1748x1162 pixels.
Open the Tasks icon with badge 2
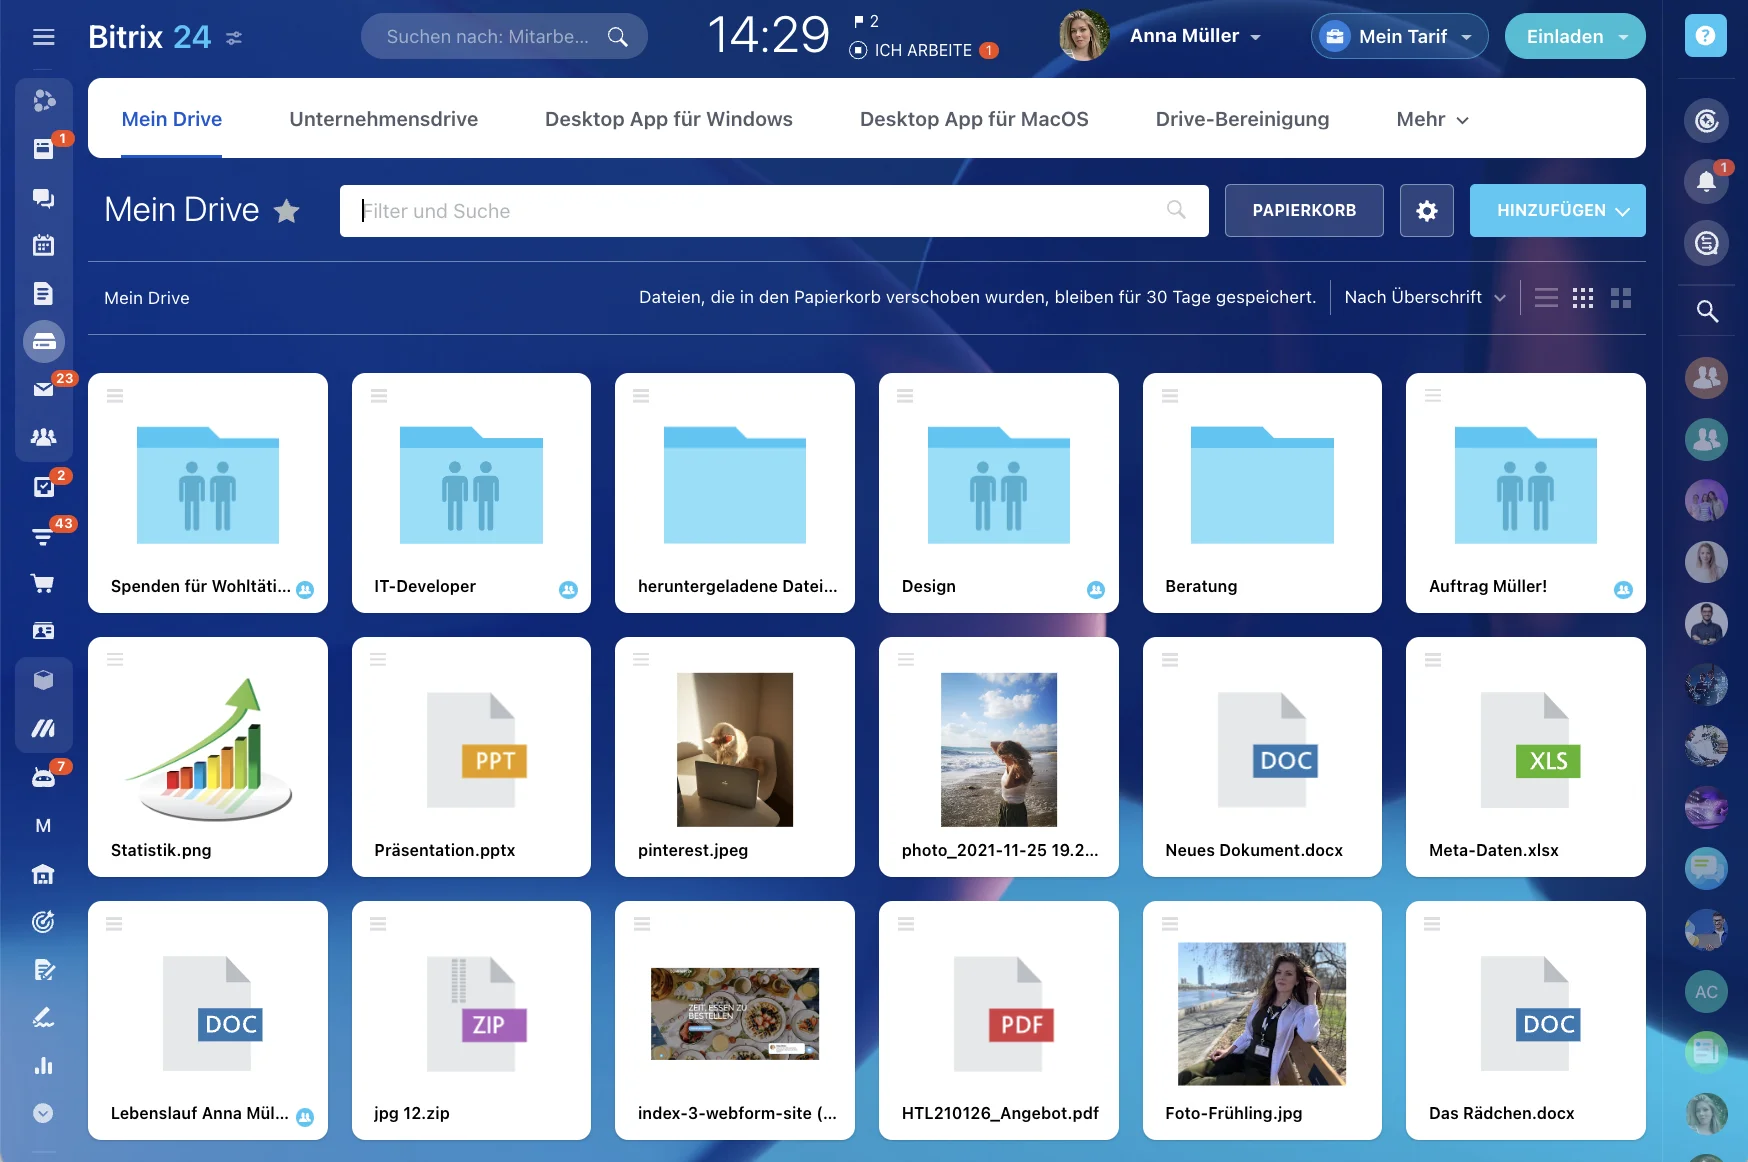[44, 487]
